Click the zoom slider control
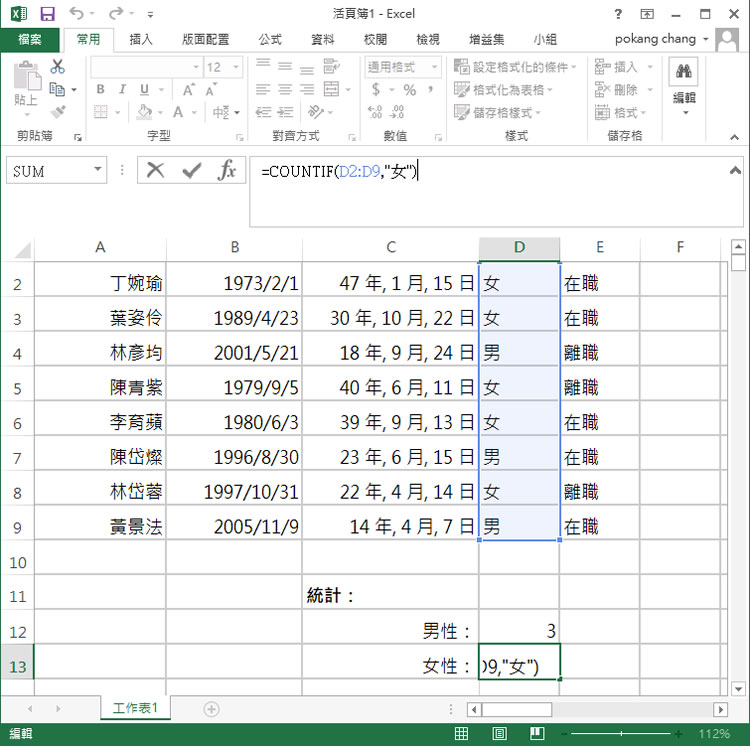 coord(621,733)
